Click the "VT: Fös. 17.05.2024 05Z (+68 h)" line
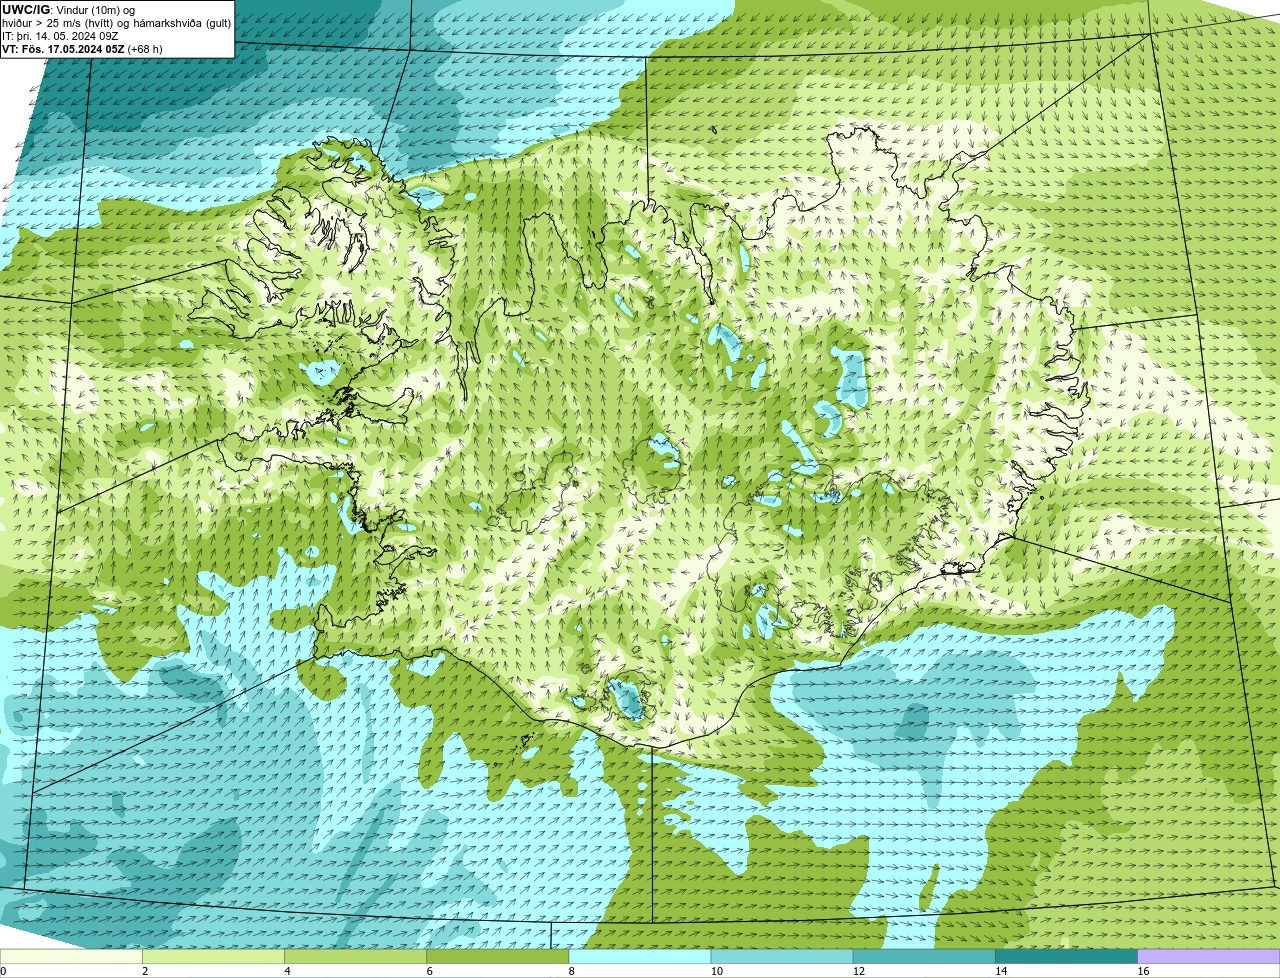1280x978 pixels. [82, 49]
